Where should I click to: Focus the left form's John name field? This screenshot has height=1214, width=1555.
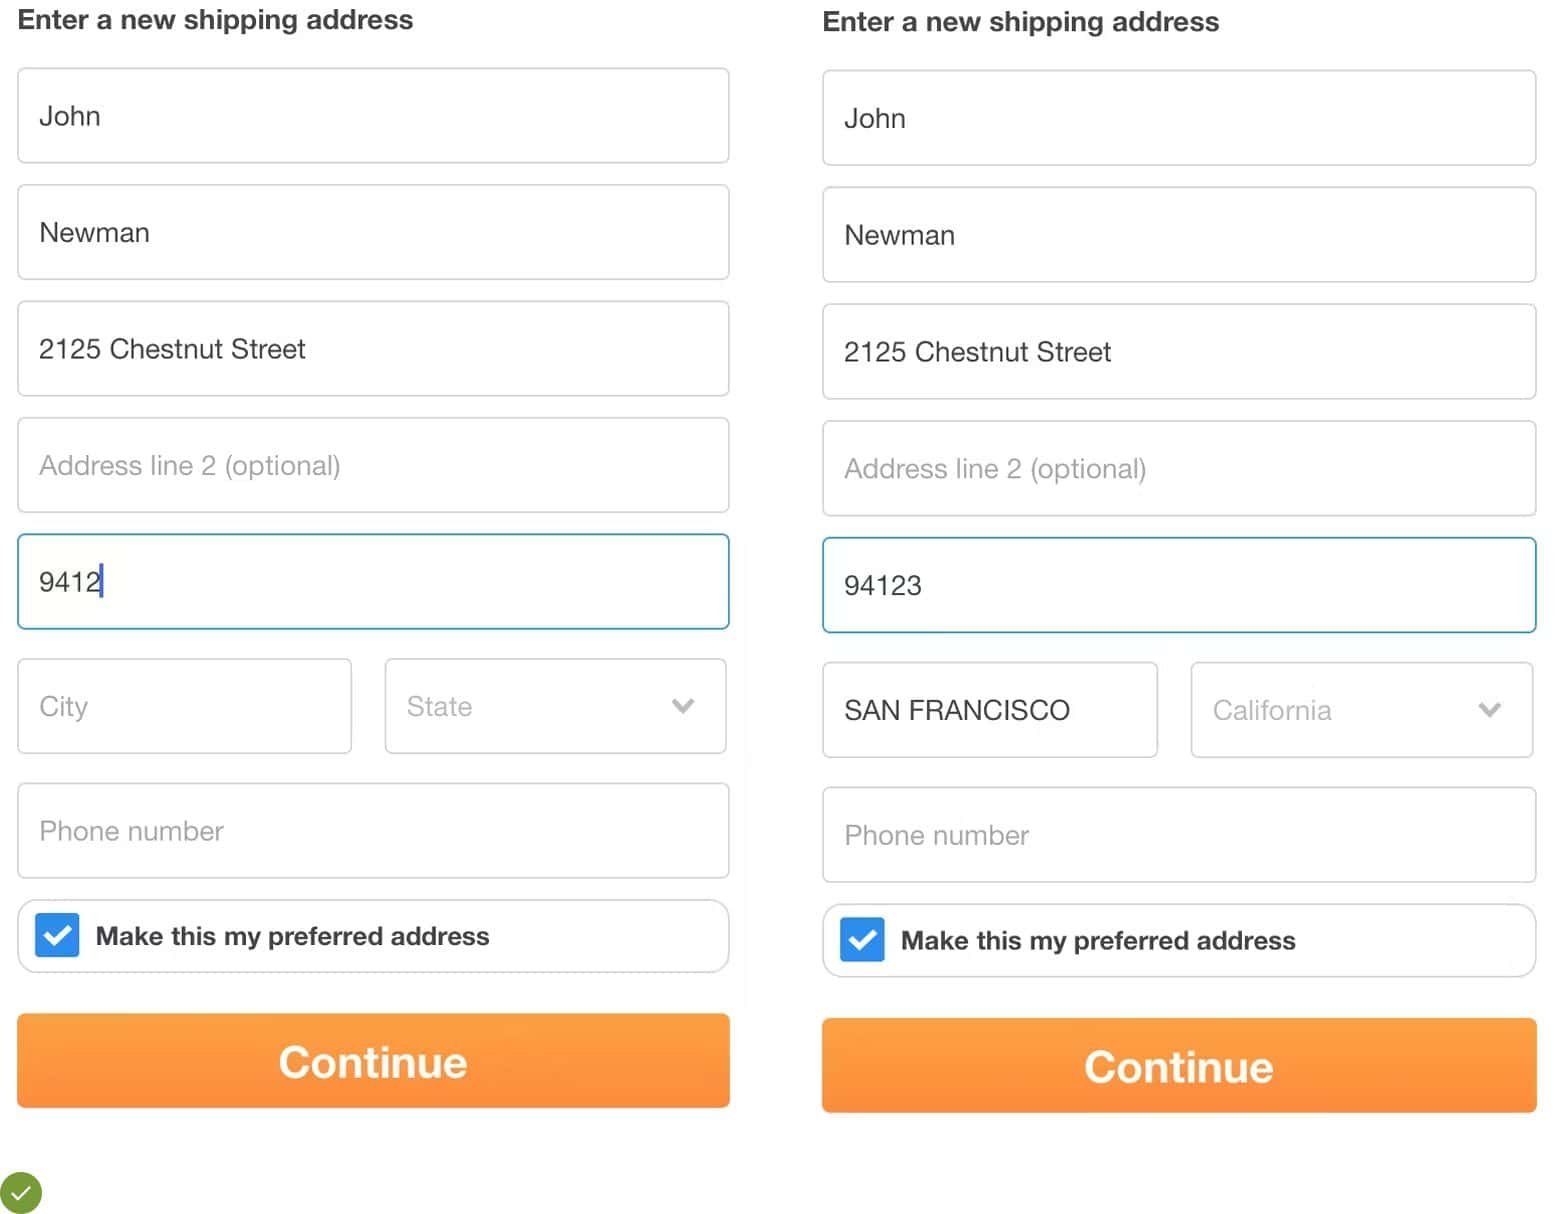point(373,116)
